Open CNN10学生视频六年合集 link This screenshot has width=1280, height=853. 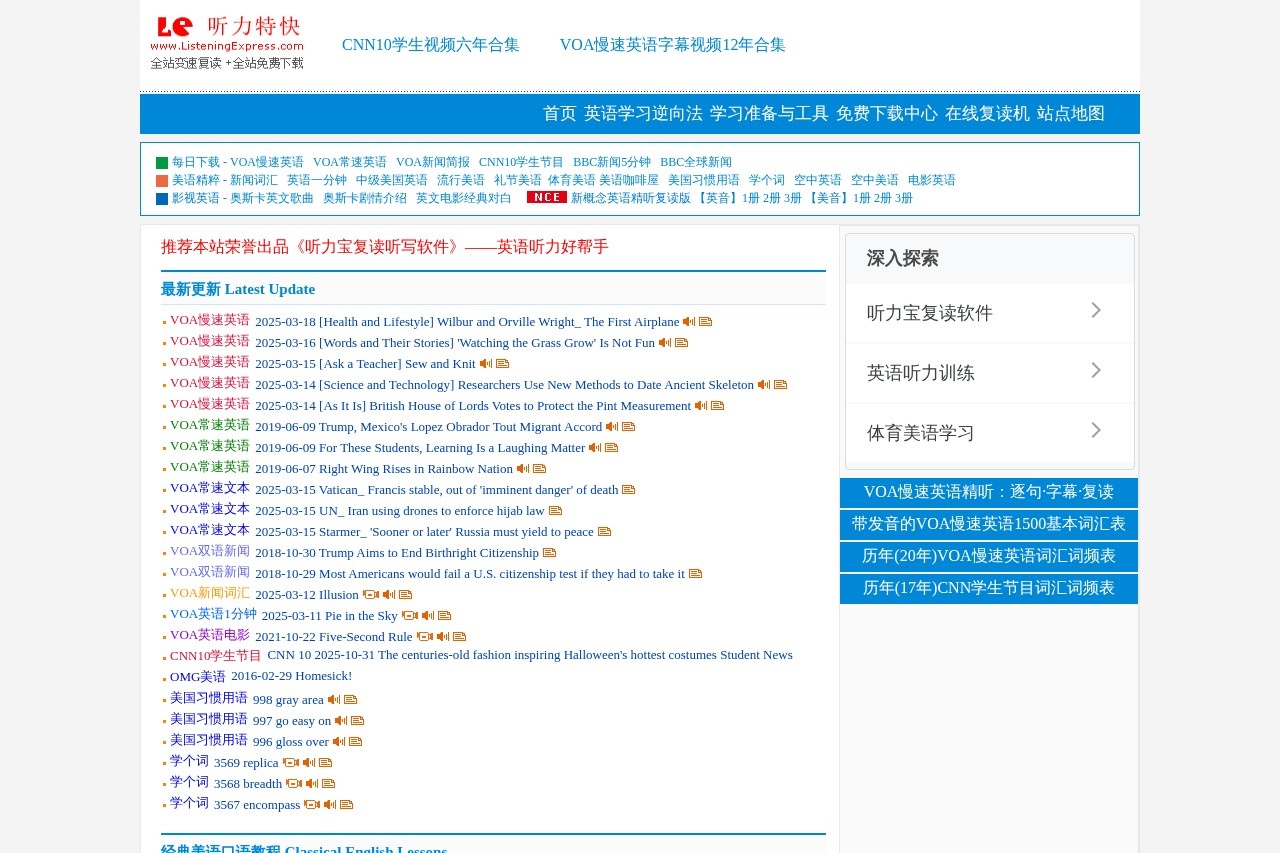[x=430, y=45]
